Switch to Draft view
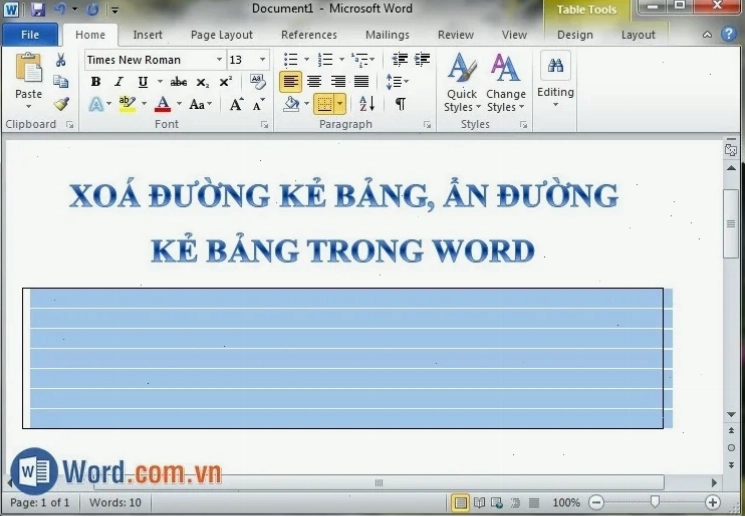The height and width of the screenshot is (517, 745). (534, 502)
